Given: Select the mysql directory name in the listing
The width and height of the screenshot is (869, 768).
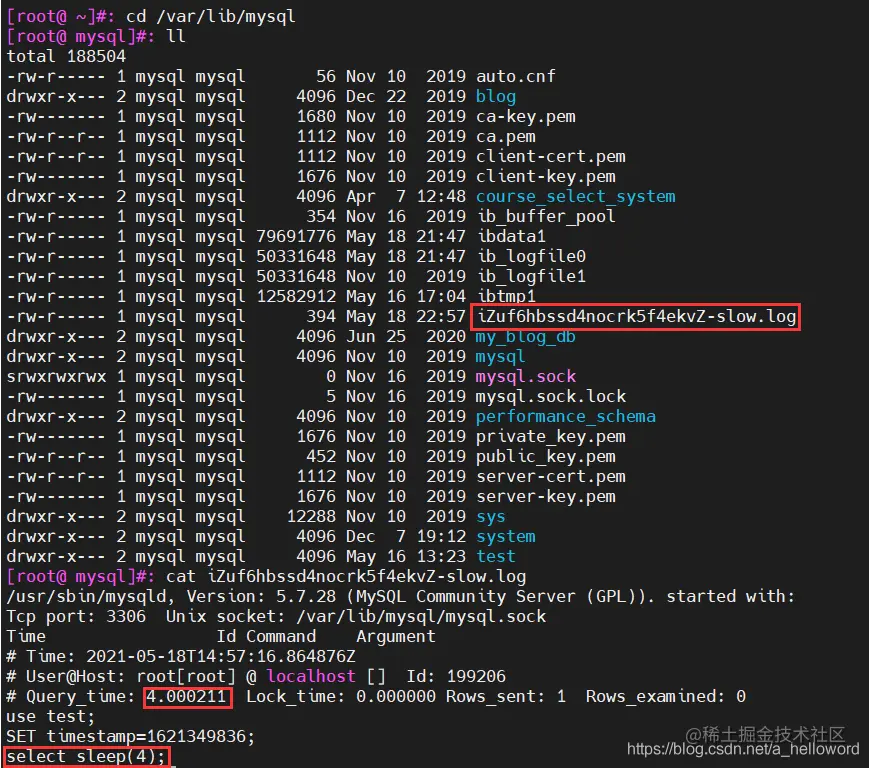Looking at the screenshot, I should click(x=500, y=356).
